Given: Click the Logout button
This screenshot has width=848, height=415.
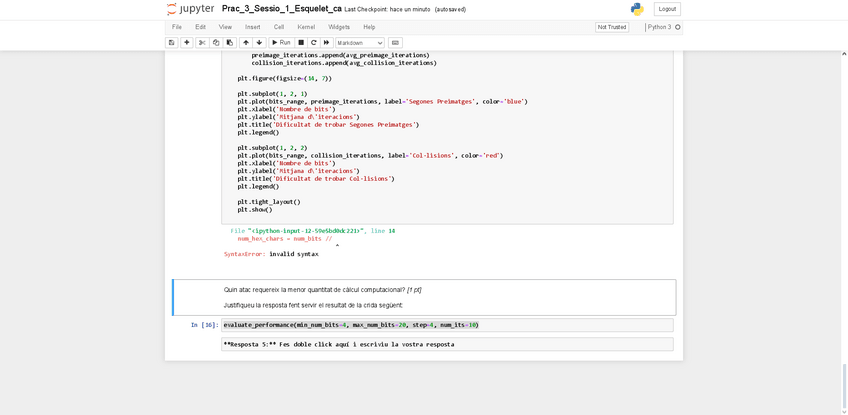Looking at the screenshot, I should coord(667,9).
